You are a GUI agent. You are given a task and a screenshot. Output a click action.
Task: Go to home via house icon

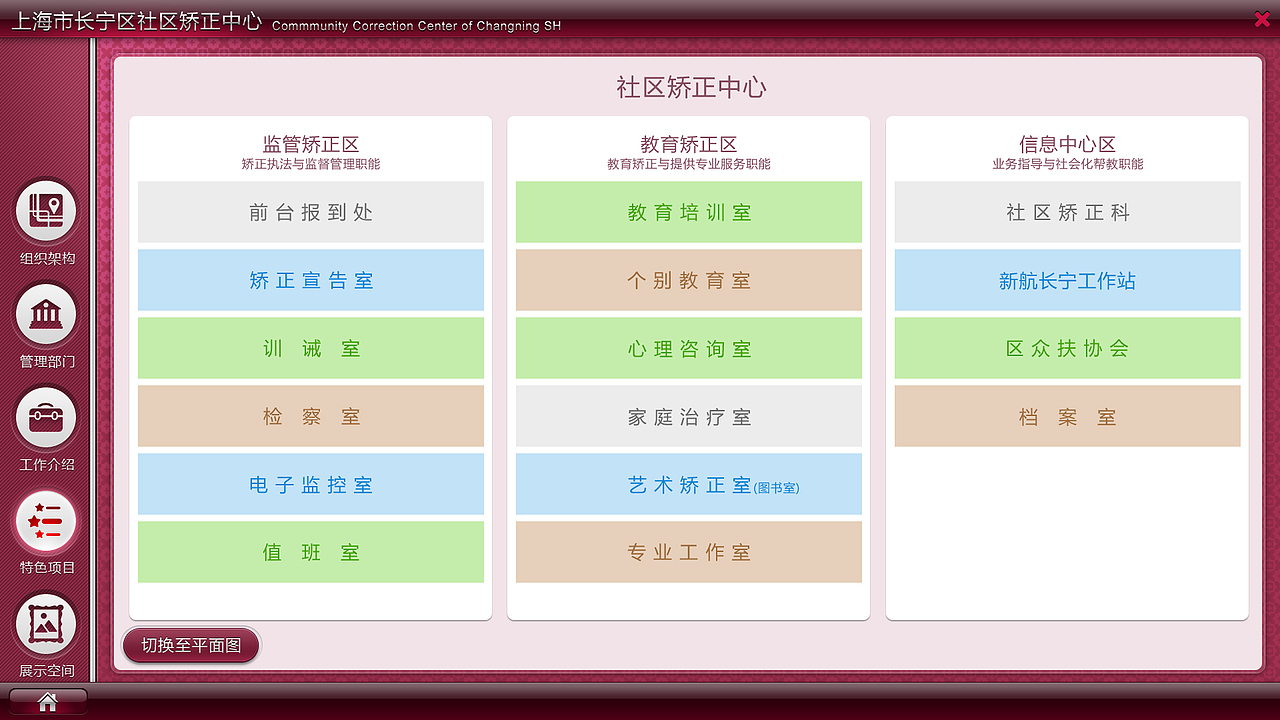click(x=48, y=702)
